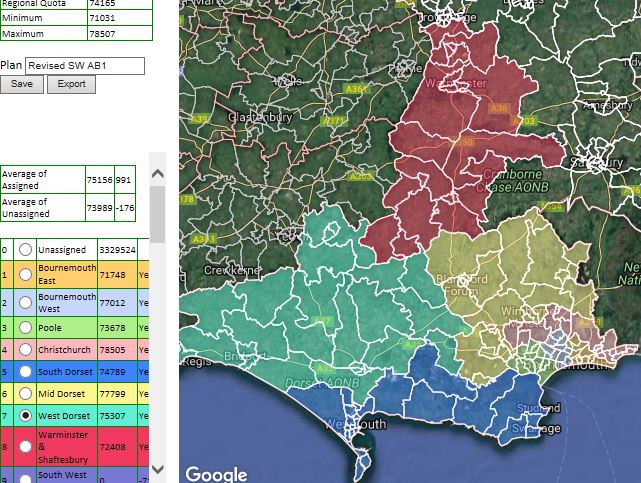Click the A39 road marker on map
The height and width of the screenshot is (483, 641).
[x=199, y=119]
